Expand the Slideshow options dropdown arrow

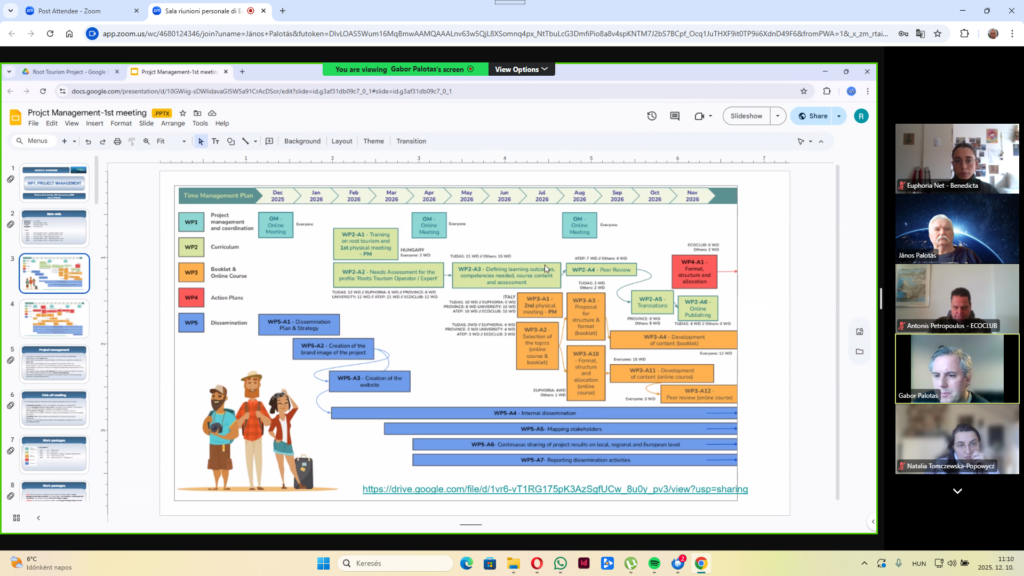click(x=778, y=116)
